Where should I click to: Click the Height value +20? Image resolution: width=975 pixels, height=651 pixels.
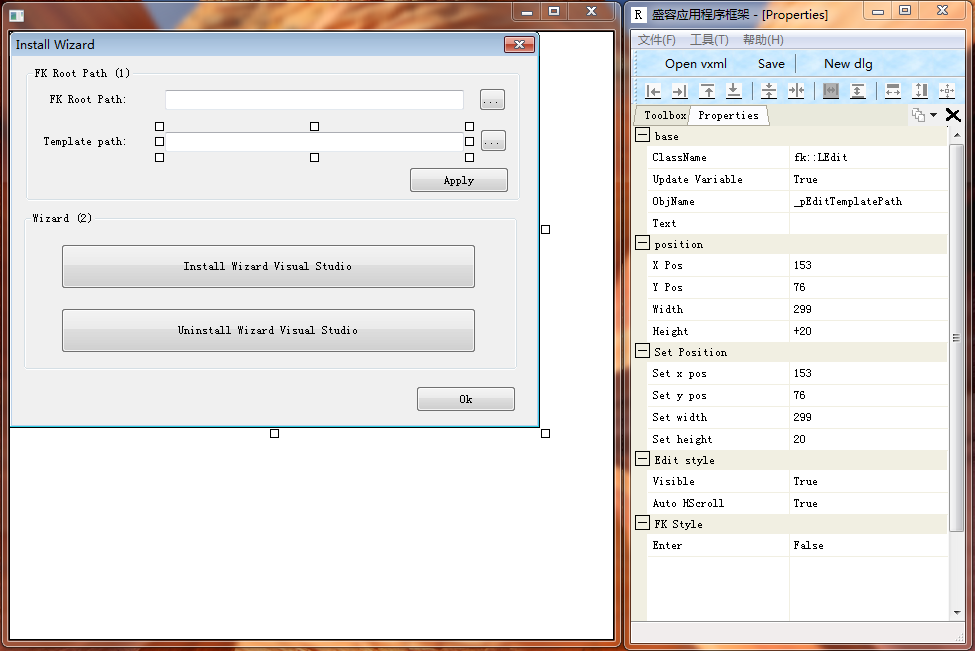(868, 331)
